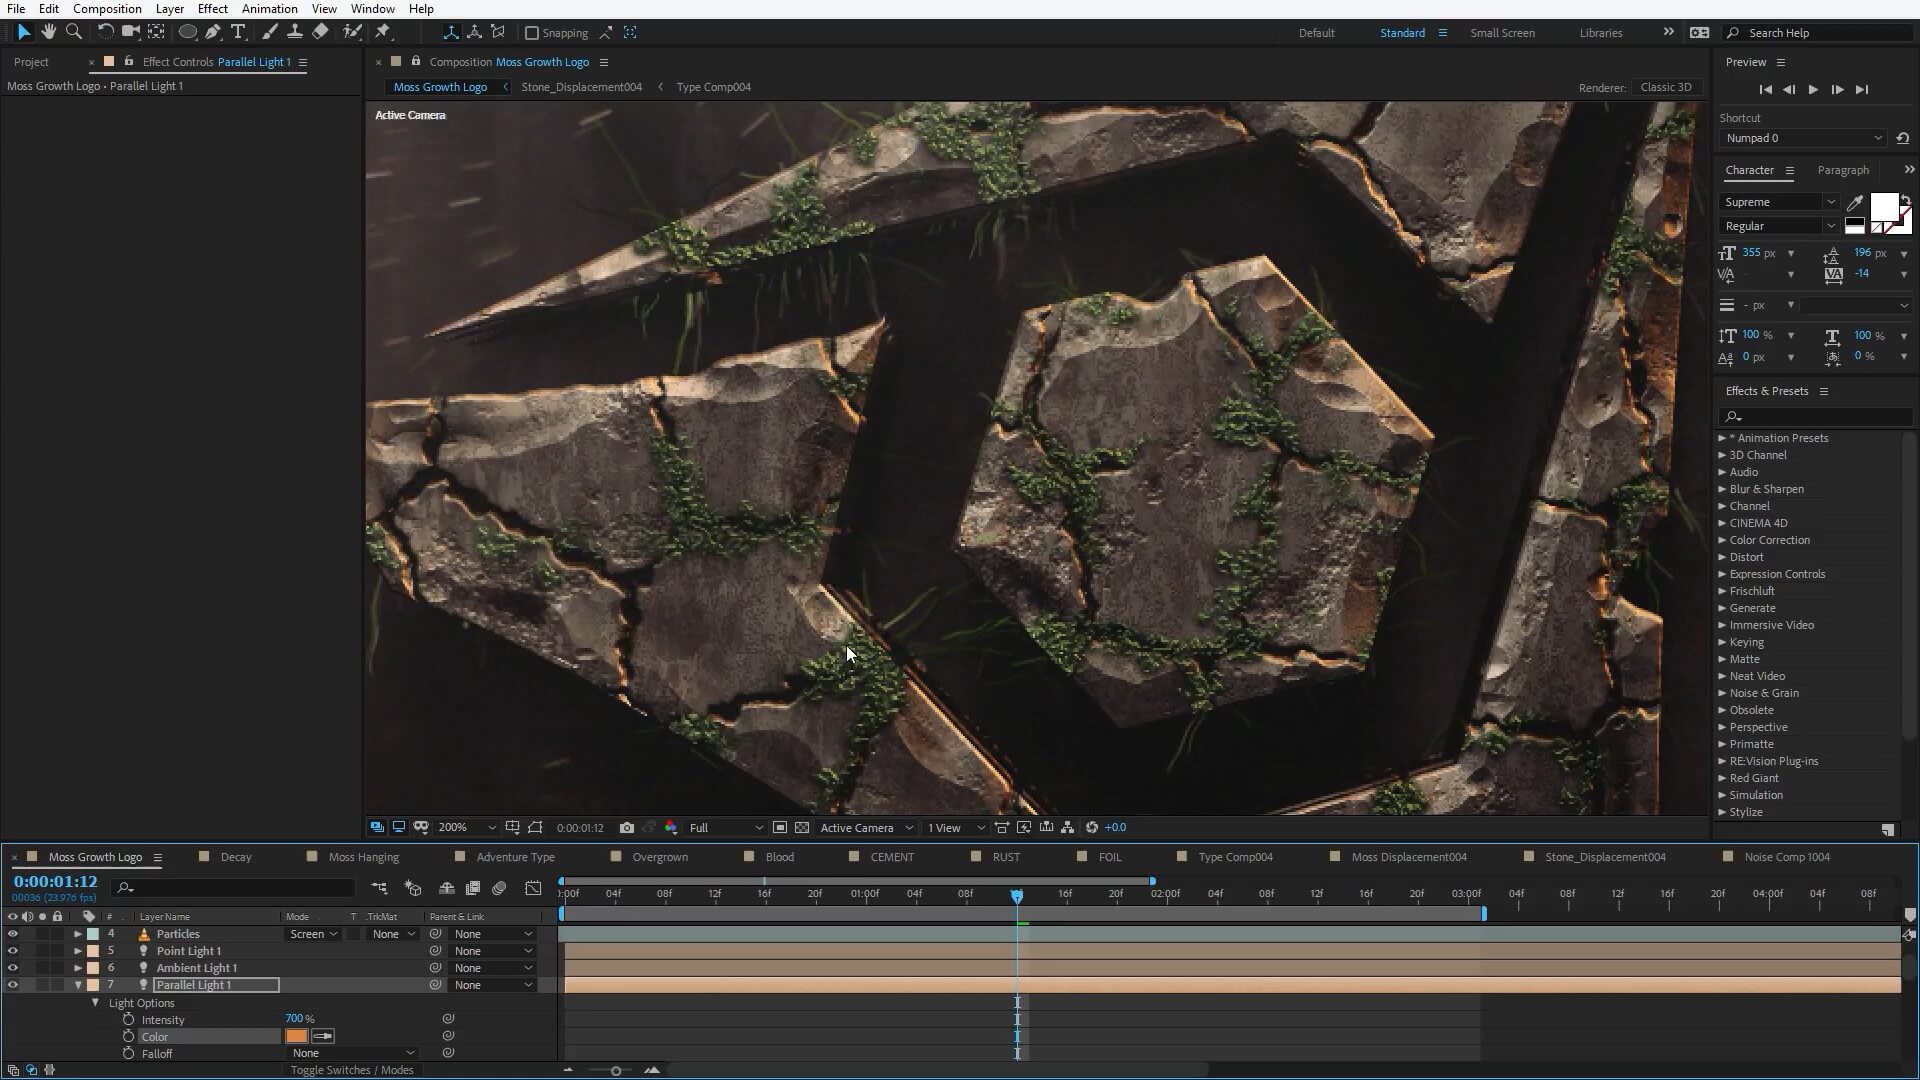Toggle transparency grid in viewer
The width and height of the screenshot is (1920, 1080).
pyautogui.click(x=802, y=828)
